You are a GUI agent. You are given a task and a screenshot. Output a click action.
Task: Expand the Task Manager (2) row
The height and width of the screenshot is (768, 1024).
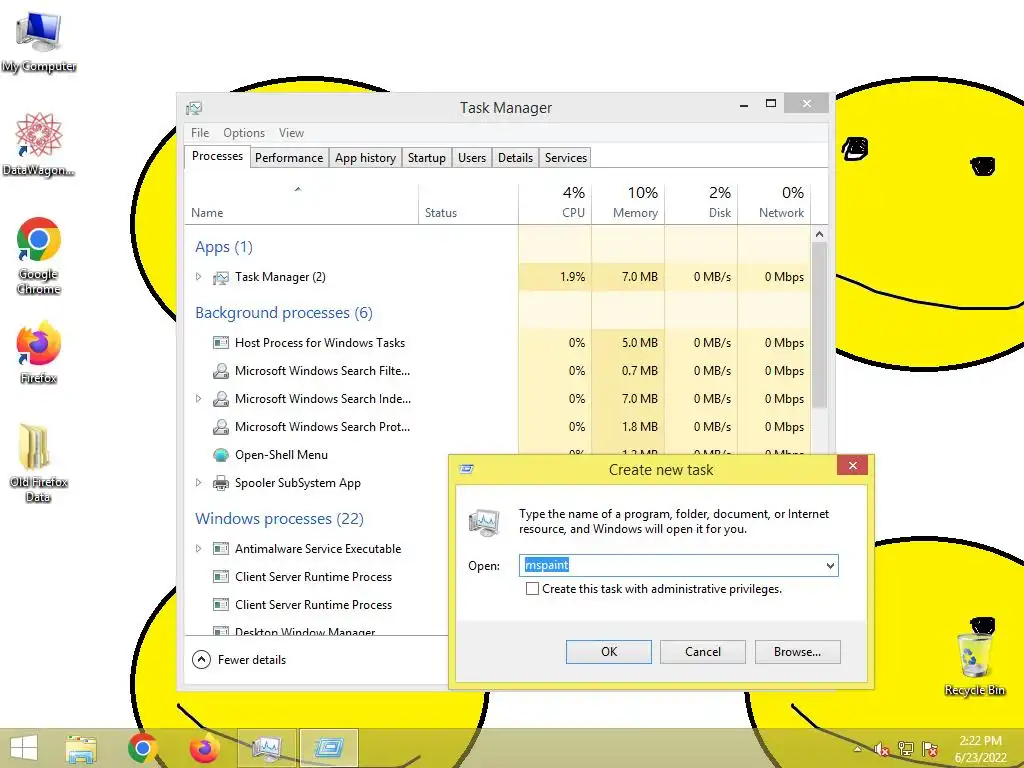pos(199,277)
